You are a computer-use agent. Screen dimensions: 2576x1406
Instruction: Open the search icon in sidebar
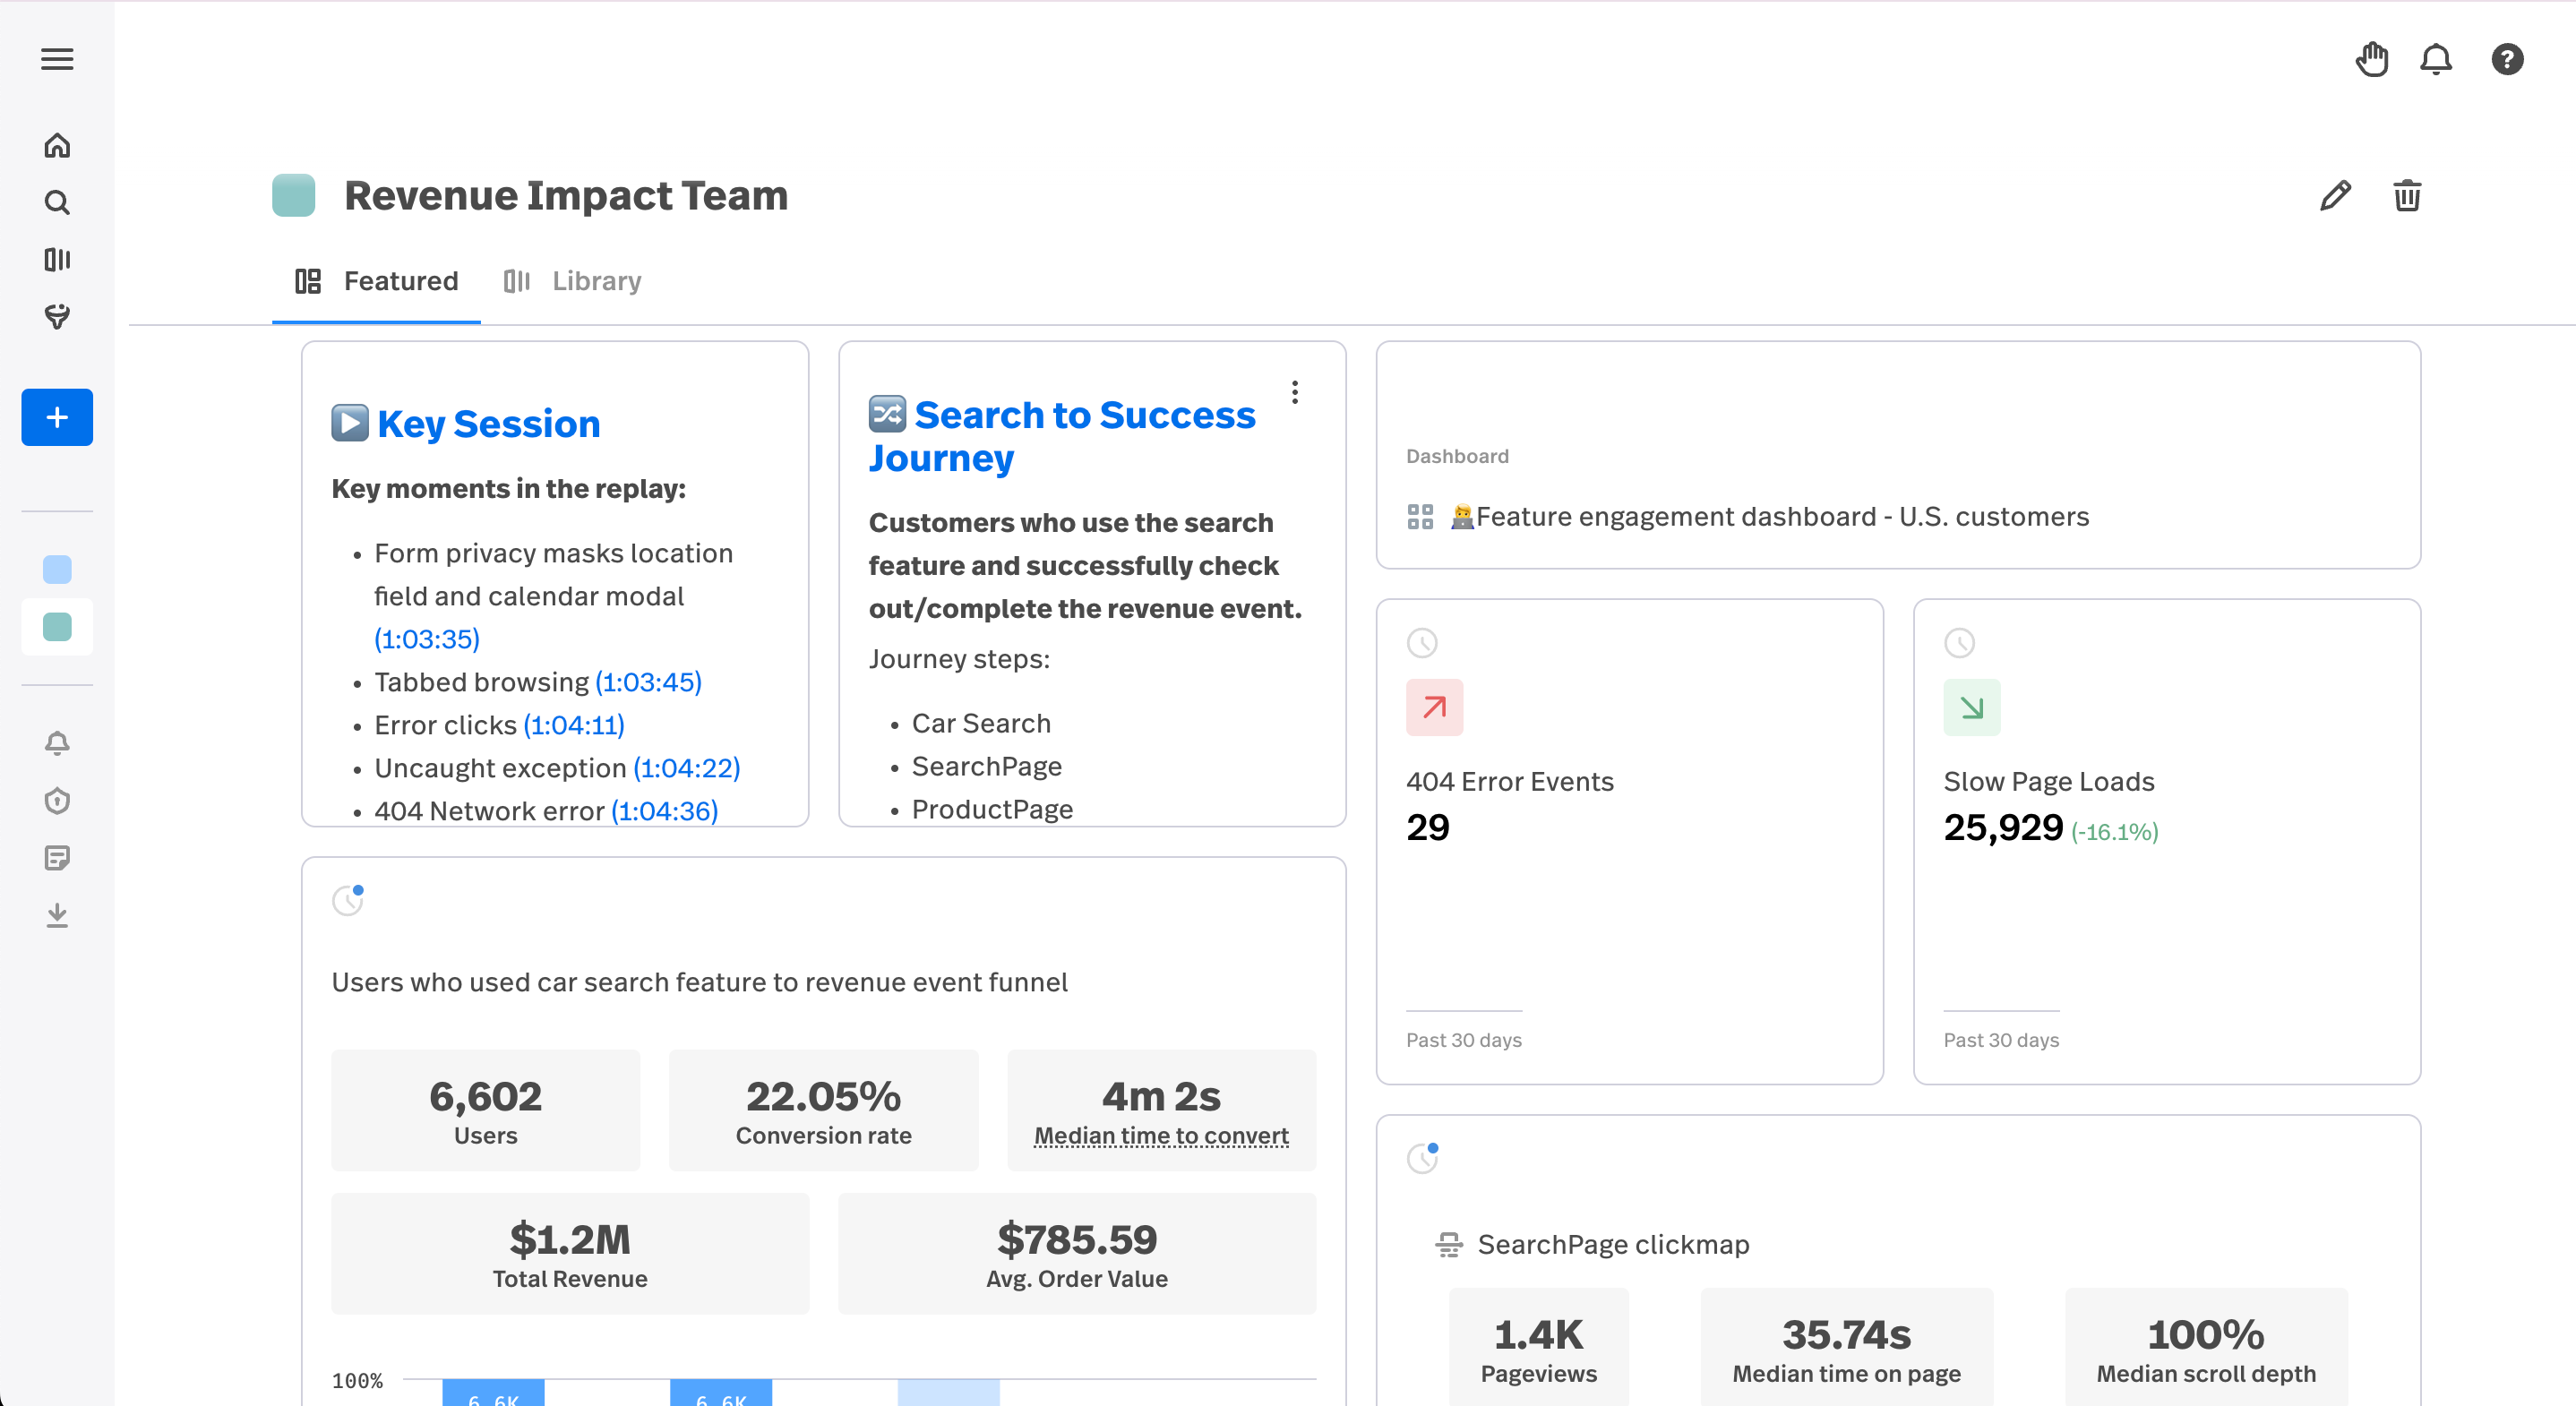coord(57,203)
